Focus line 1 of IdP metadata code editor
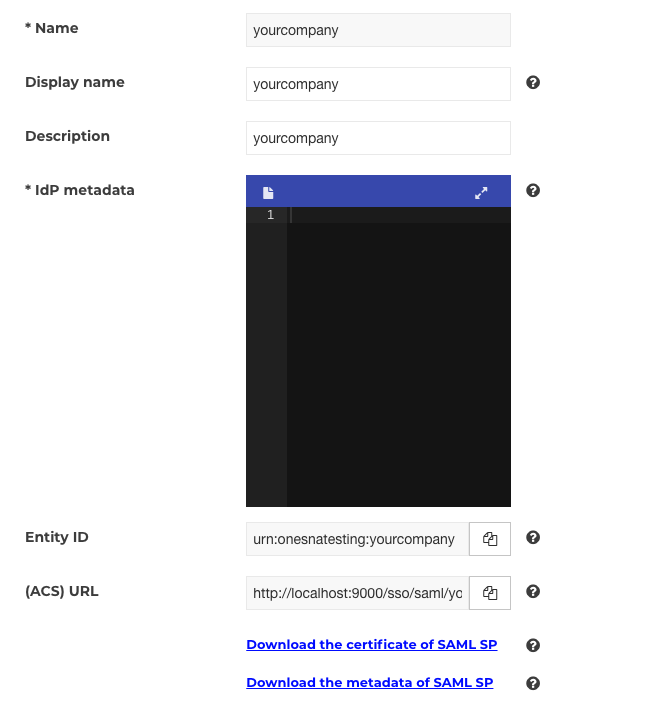Viewport: 652px width, 711px height. click(x=399, y=215)
